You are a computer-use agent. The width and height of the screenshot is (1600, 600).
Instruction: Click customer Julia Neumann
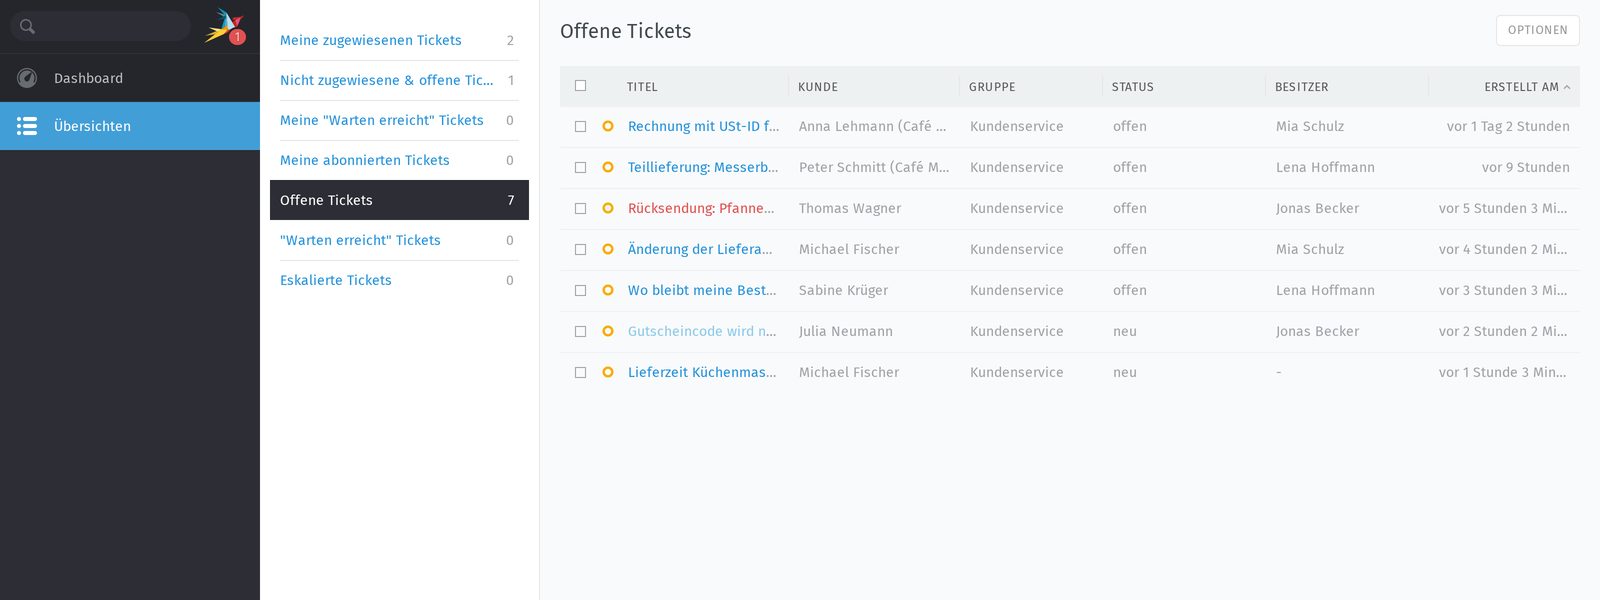click(x=846, y=331)
